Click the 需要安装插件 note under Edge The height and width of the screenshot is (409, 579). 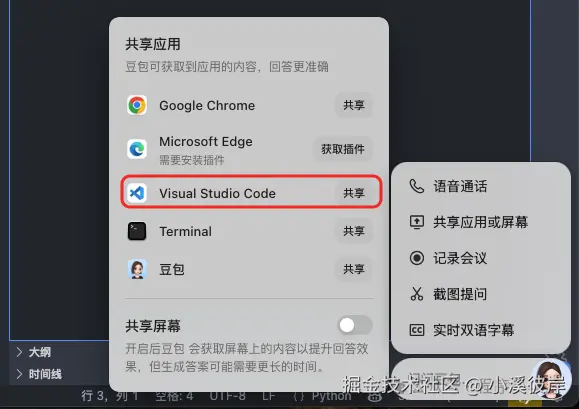[192, 160]
